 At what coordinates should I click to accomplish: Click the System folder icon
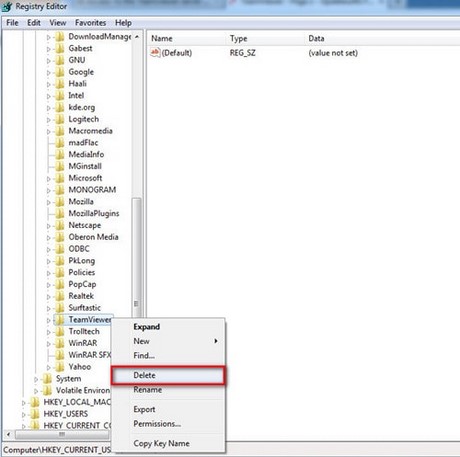point(47,379)
